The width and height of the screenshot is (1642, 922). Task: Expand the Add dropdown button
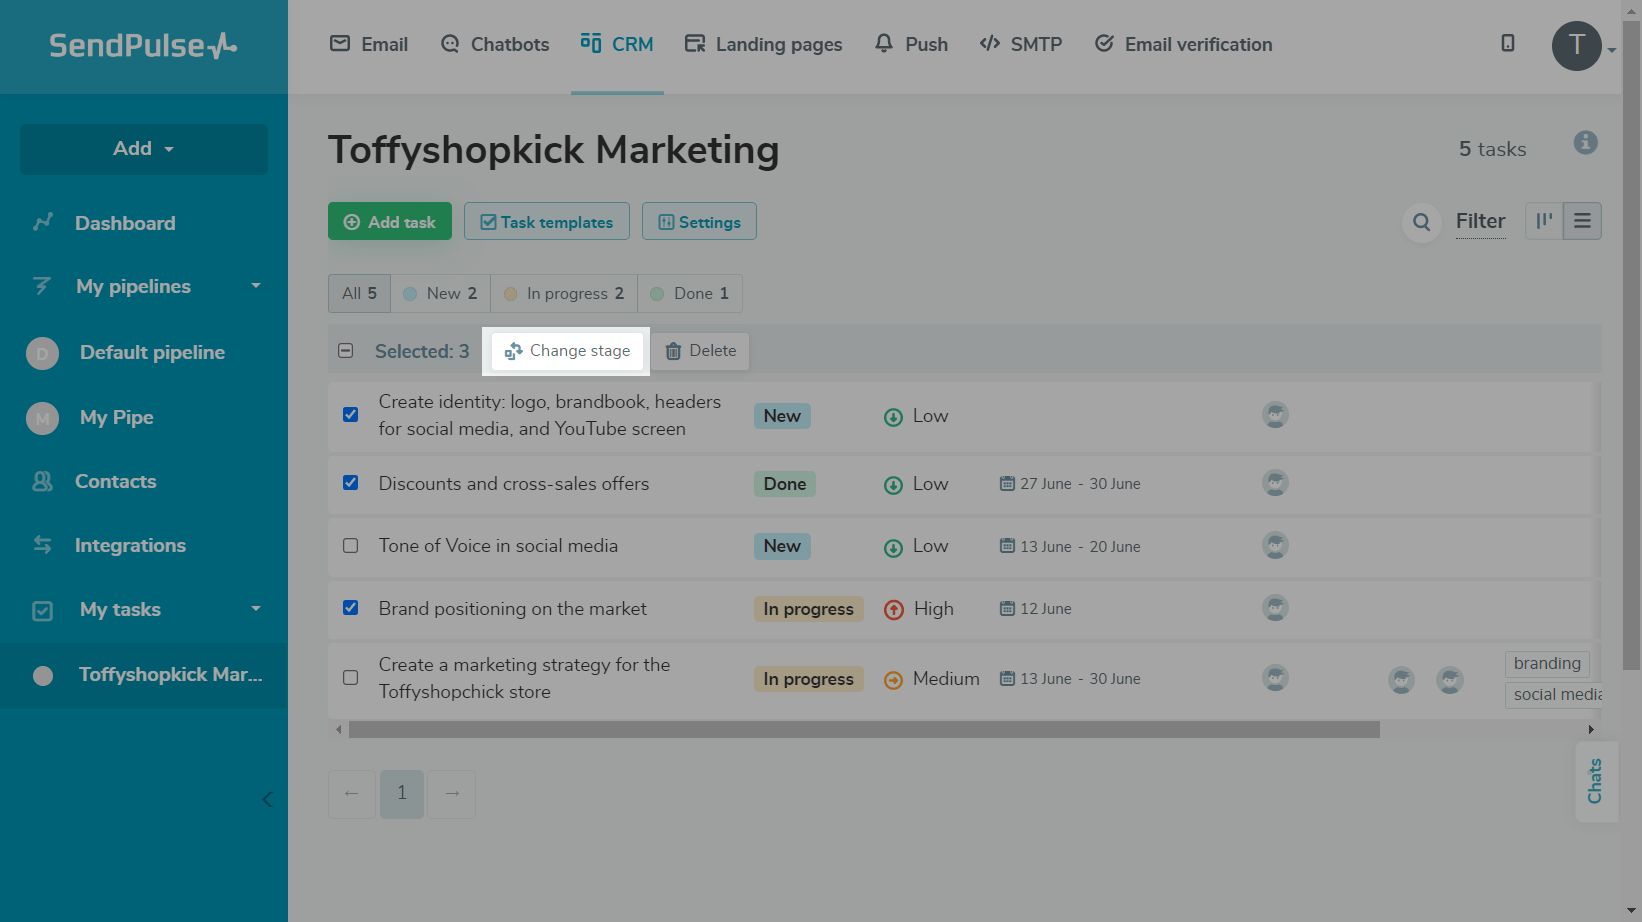[x=144, y=149]
